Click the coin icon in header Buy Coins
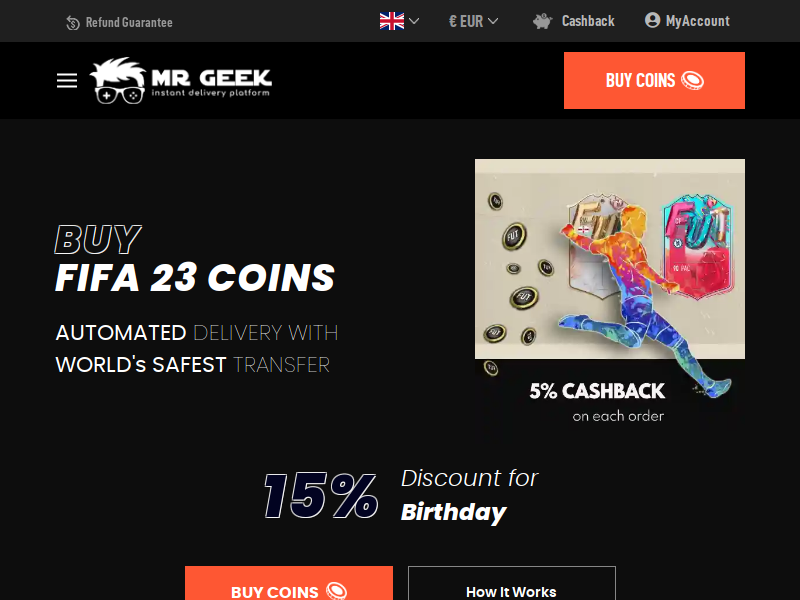 pyautogui.click(x=693, y=81)
